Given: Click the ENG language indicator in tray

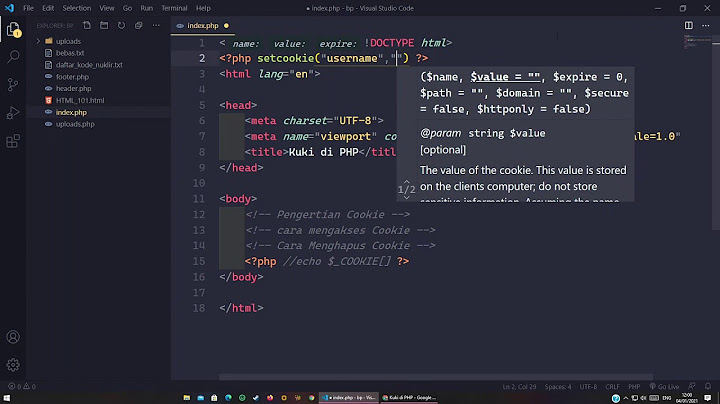Looking at the screenshot, I should [667, 398].
